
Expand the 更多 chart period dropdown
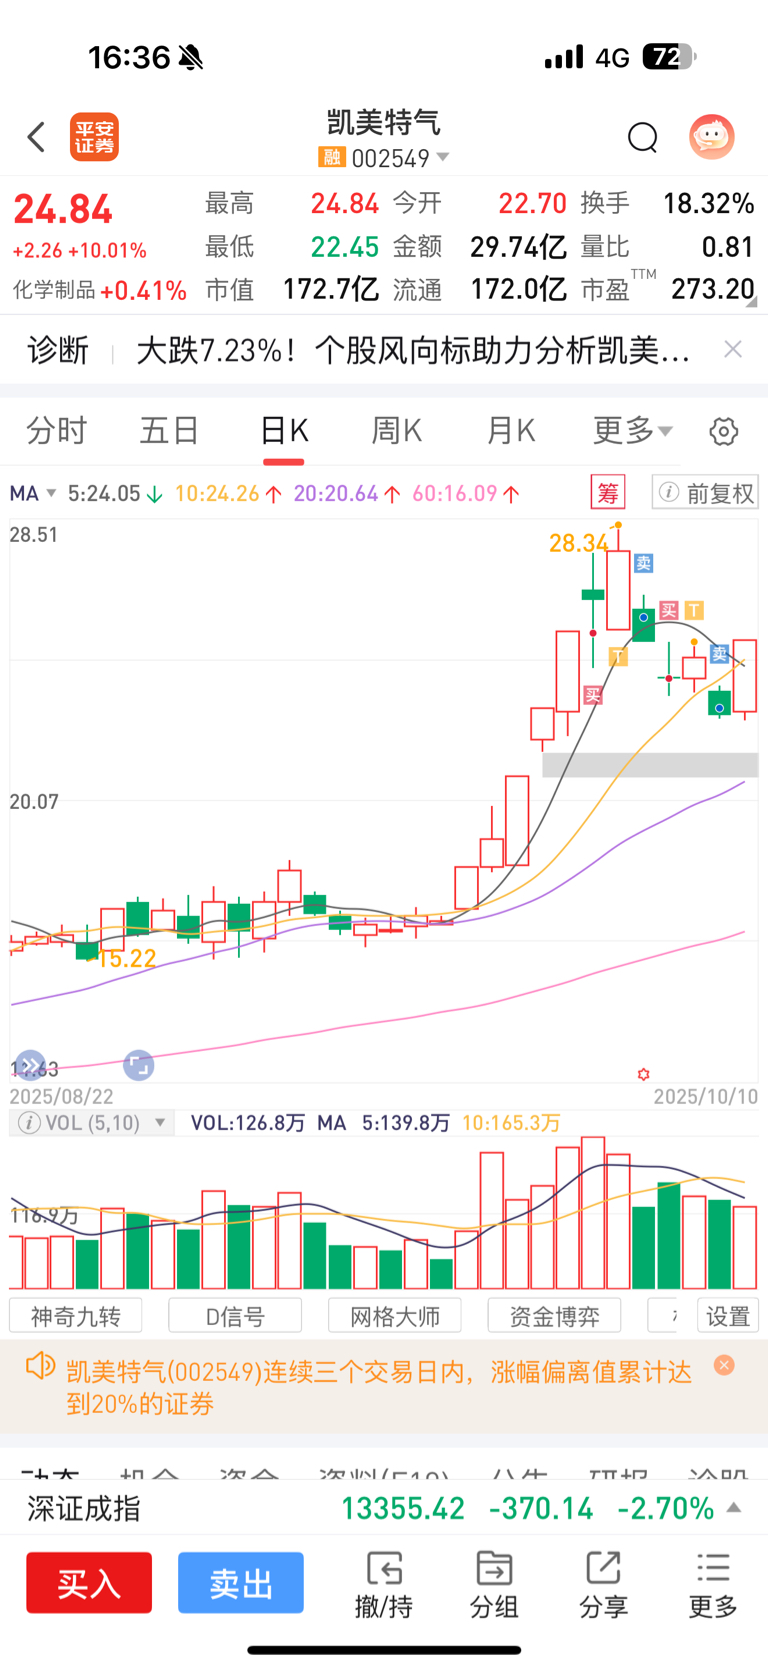(x=633, y=431)
